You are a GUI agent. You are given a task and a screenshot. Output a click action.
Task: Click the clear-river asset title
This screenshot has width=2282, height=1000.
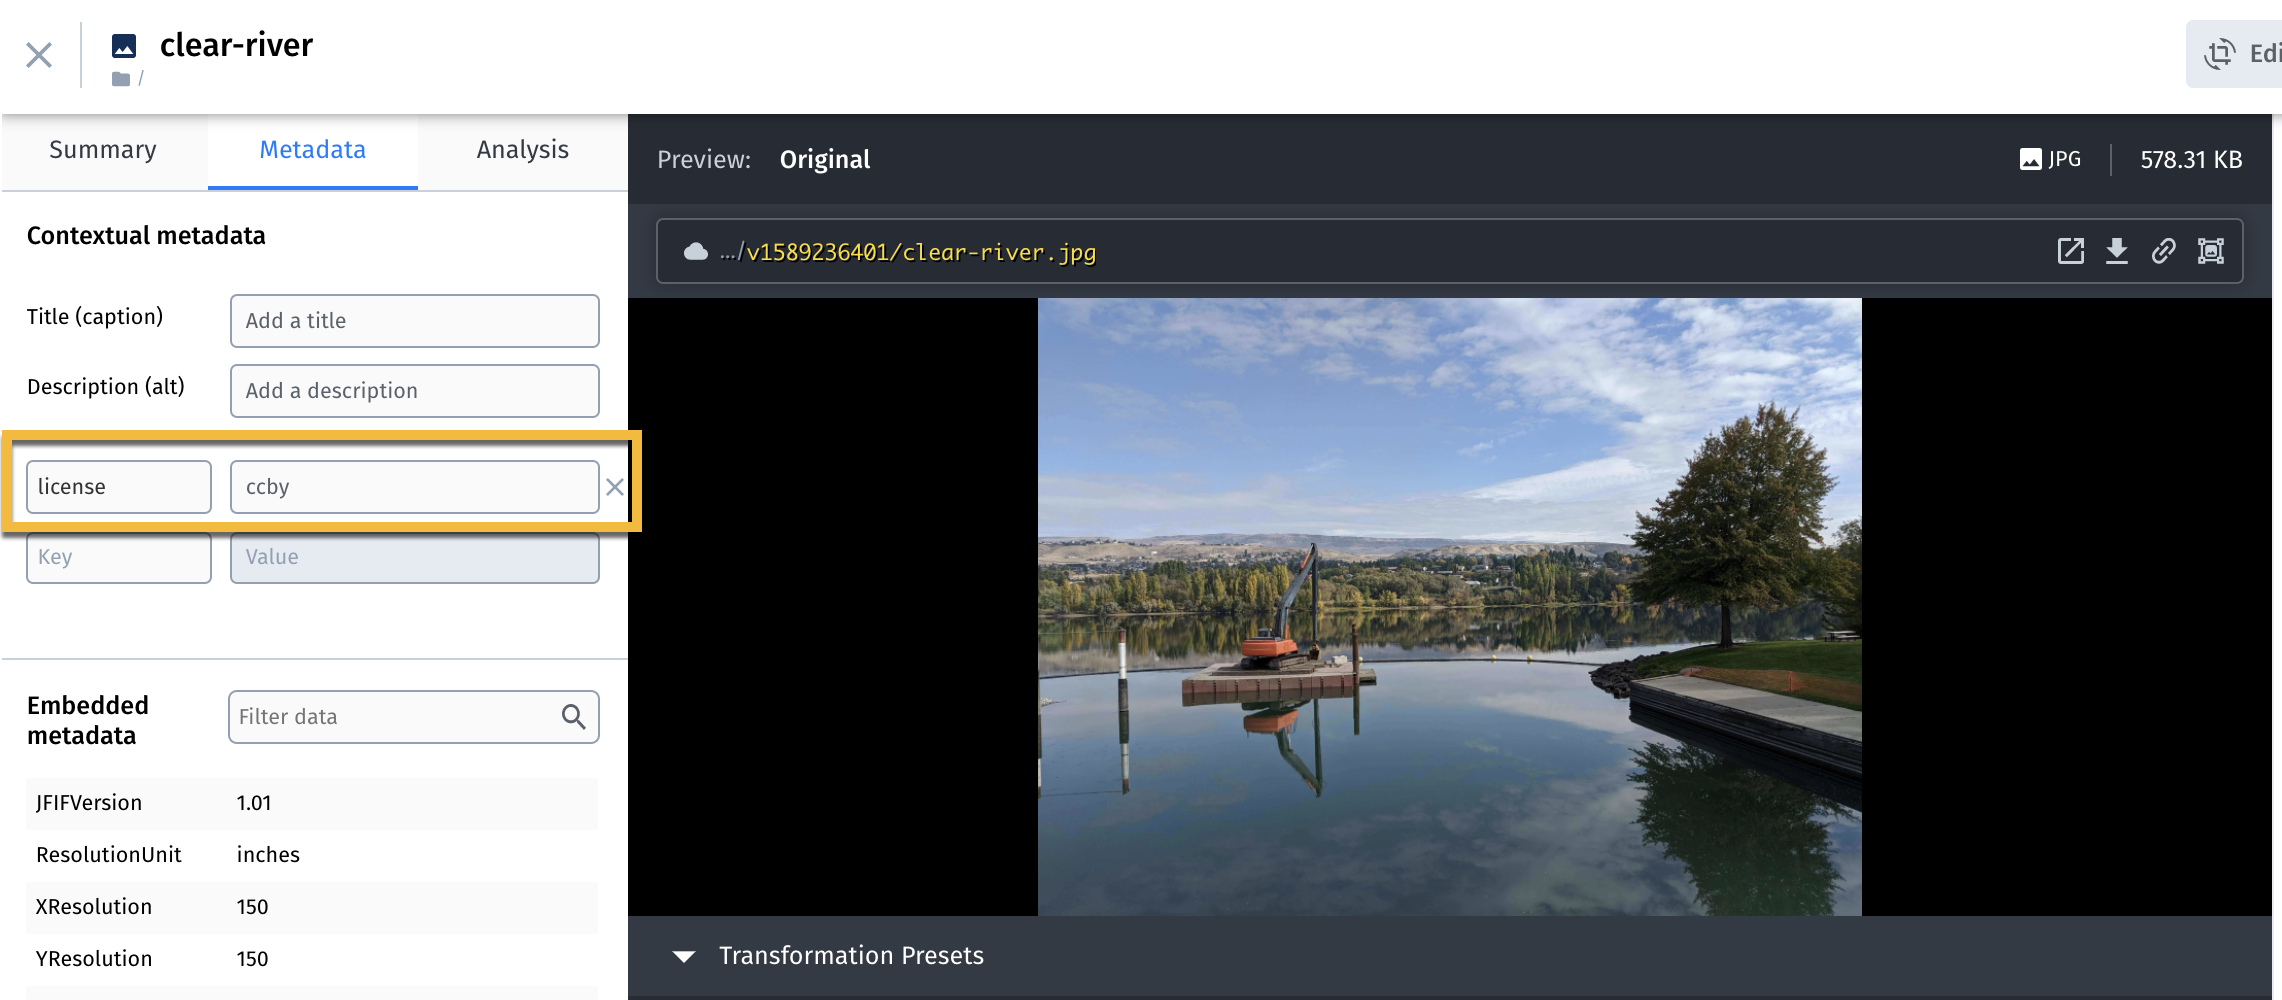click(237, 45)
